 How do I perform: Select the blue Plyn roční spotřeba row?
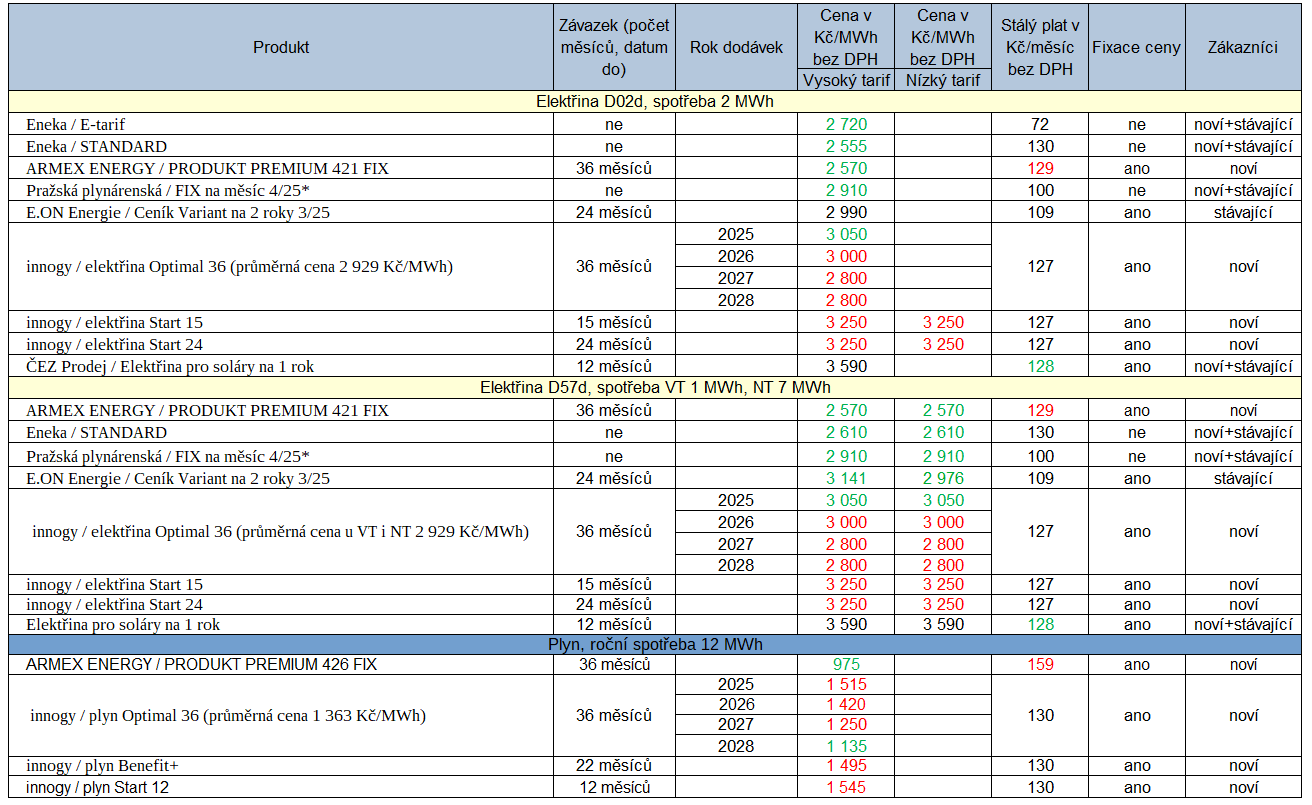(655, 645)
